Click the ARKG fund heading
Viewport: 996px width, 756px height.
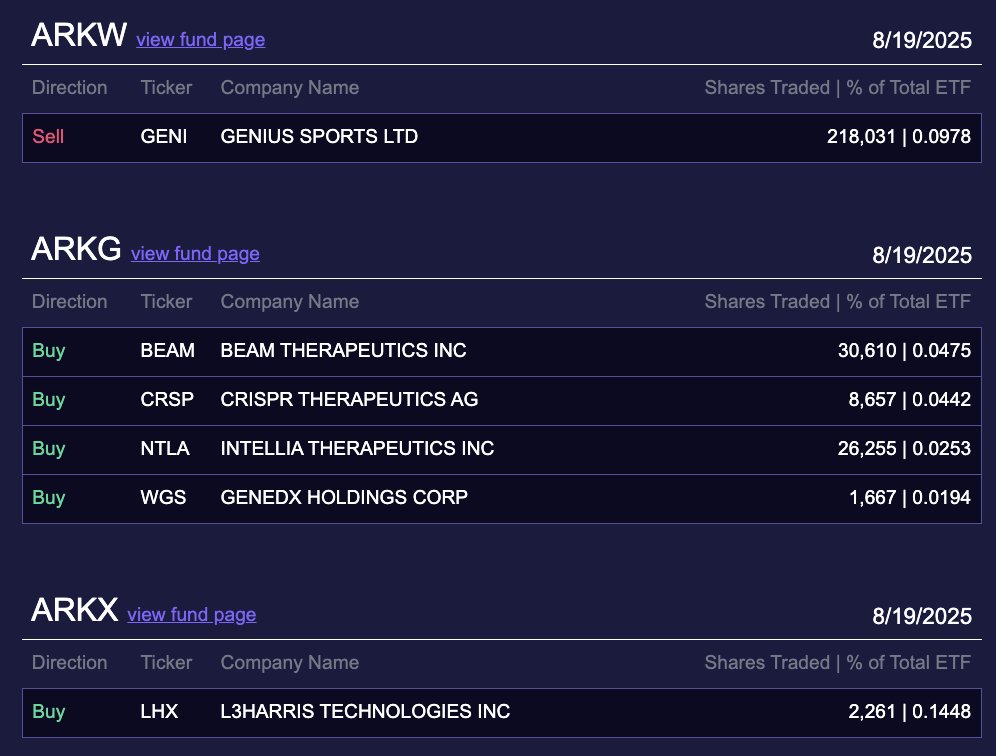[76, 249]
